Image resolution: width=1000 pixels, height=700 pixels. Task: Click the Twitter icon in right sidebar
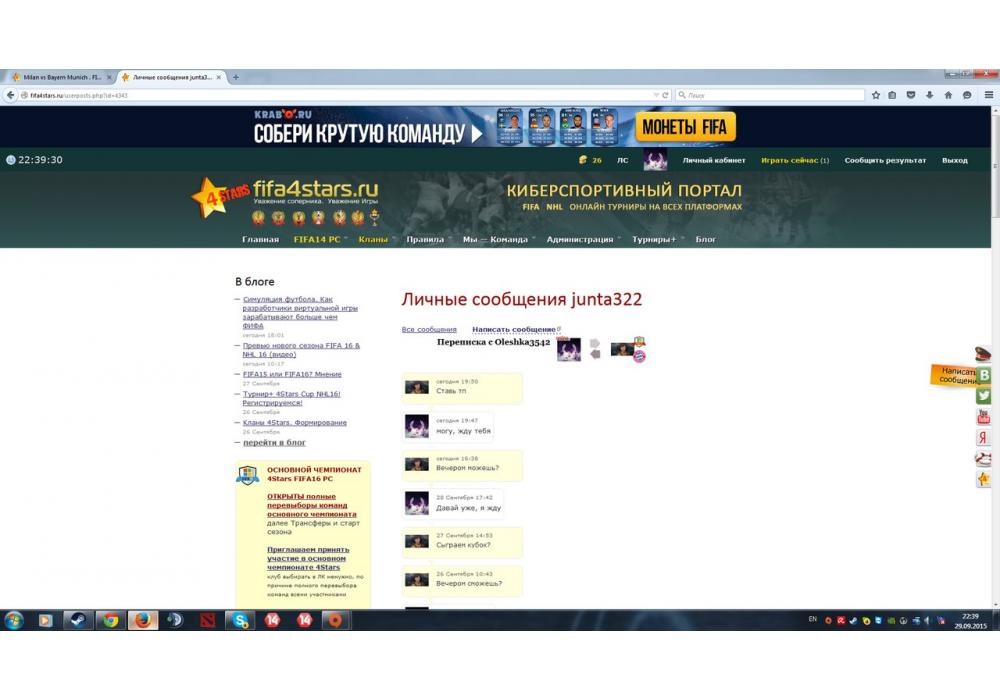(984, 396)
